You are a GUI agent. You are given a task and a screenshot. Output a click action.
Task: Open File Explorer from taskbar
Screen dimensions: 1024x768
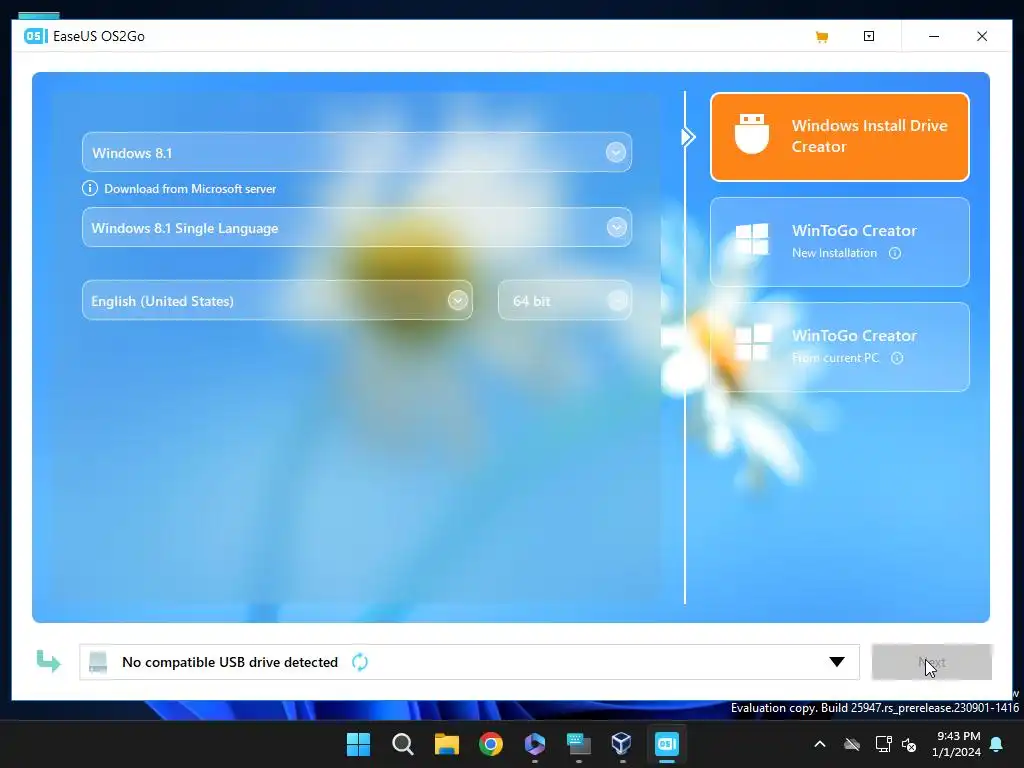pyautogui.click(x=447, y=744)
